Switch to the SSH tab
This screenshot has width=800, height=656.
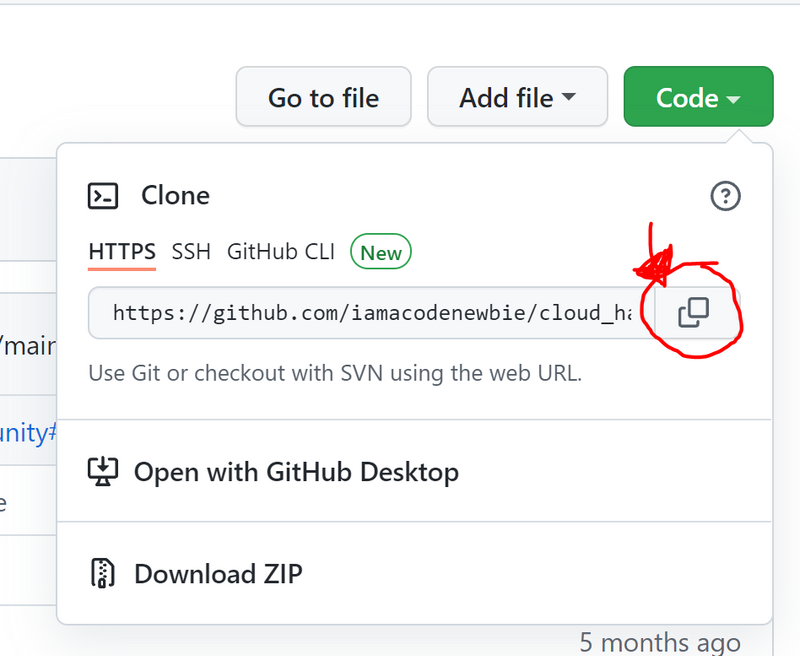(191, 252)
